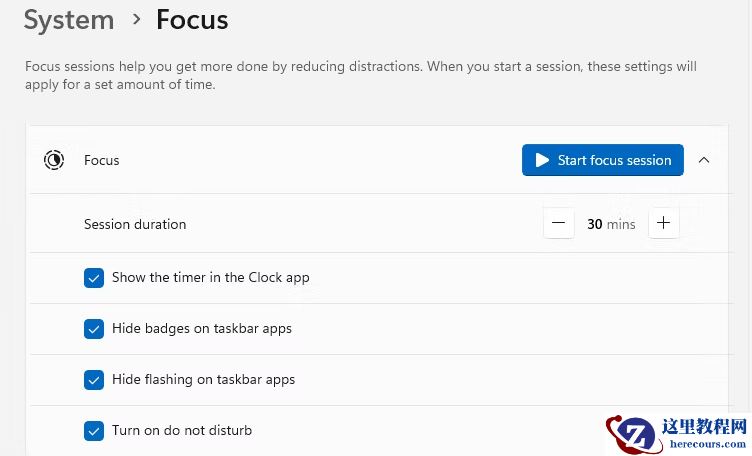Click the Hide badges on taskbar apps label
The height and width of the screenshot is (456, 752).
tap(202, 329)
